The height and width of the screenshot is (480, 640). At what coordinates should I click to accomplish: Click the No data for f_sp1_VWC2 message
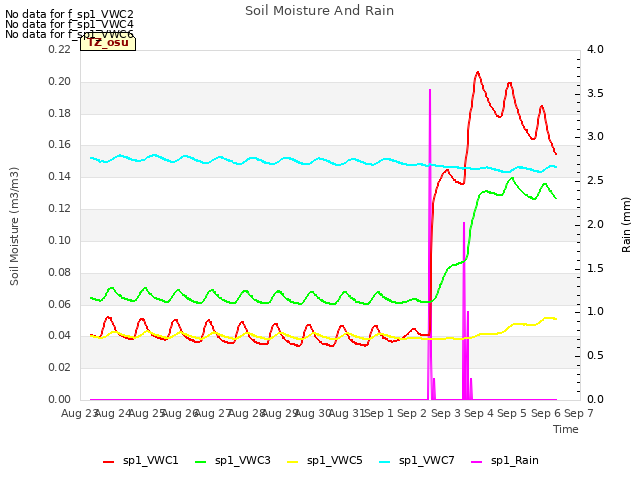coord(69,14)
